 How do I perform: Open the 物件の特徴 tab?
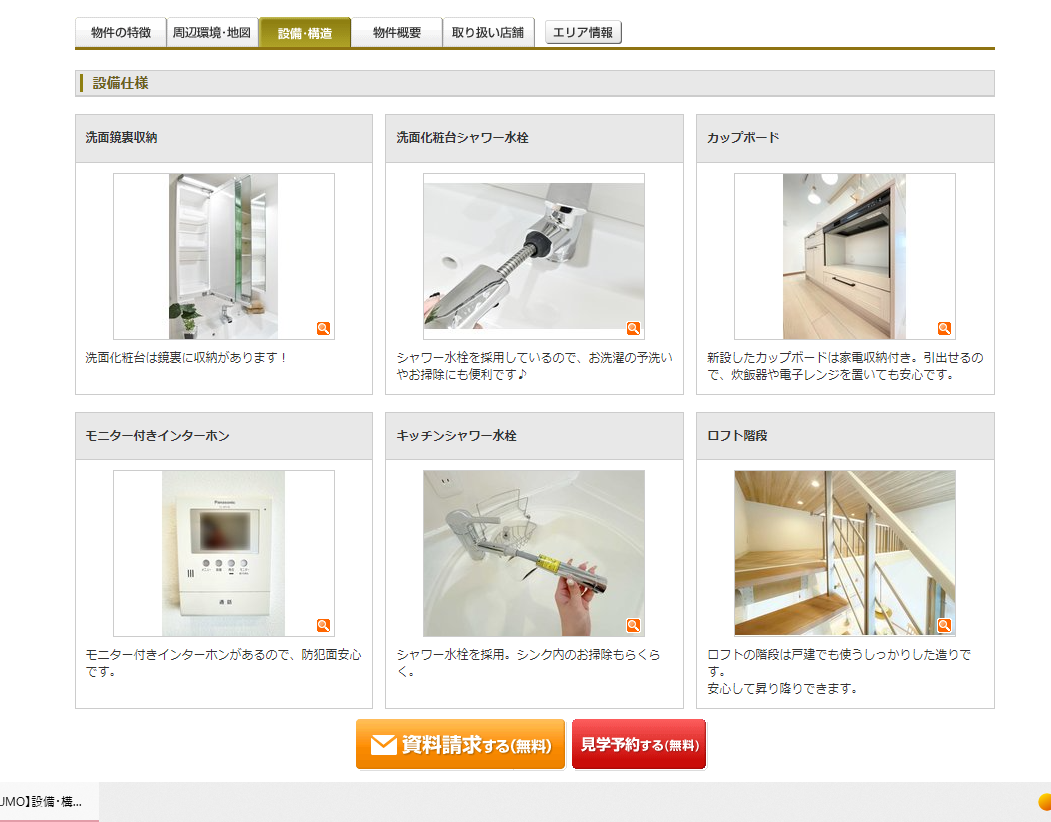(121, 32)
